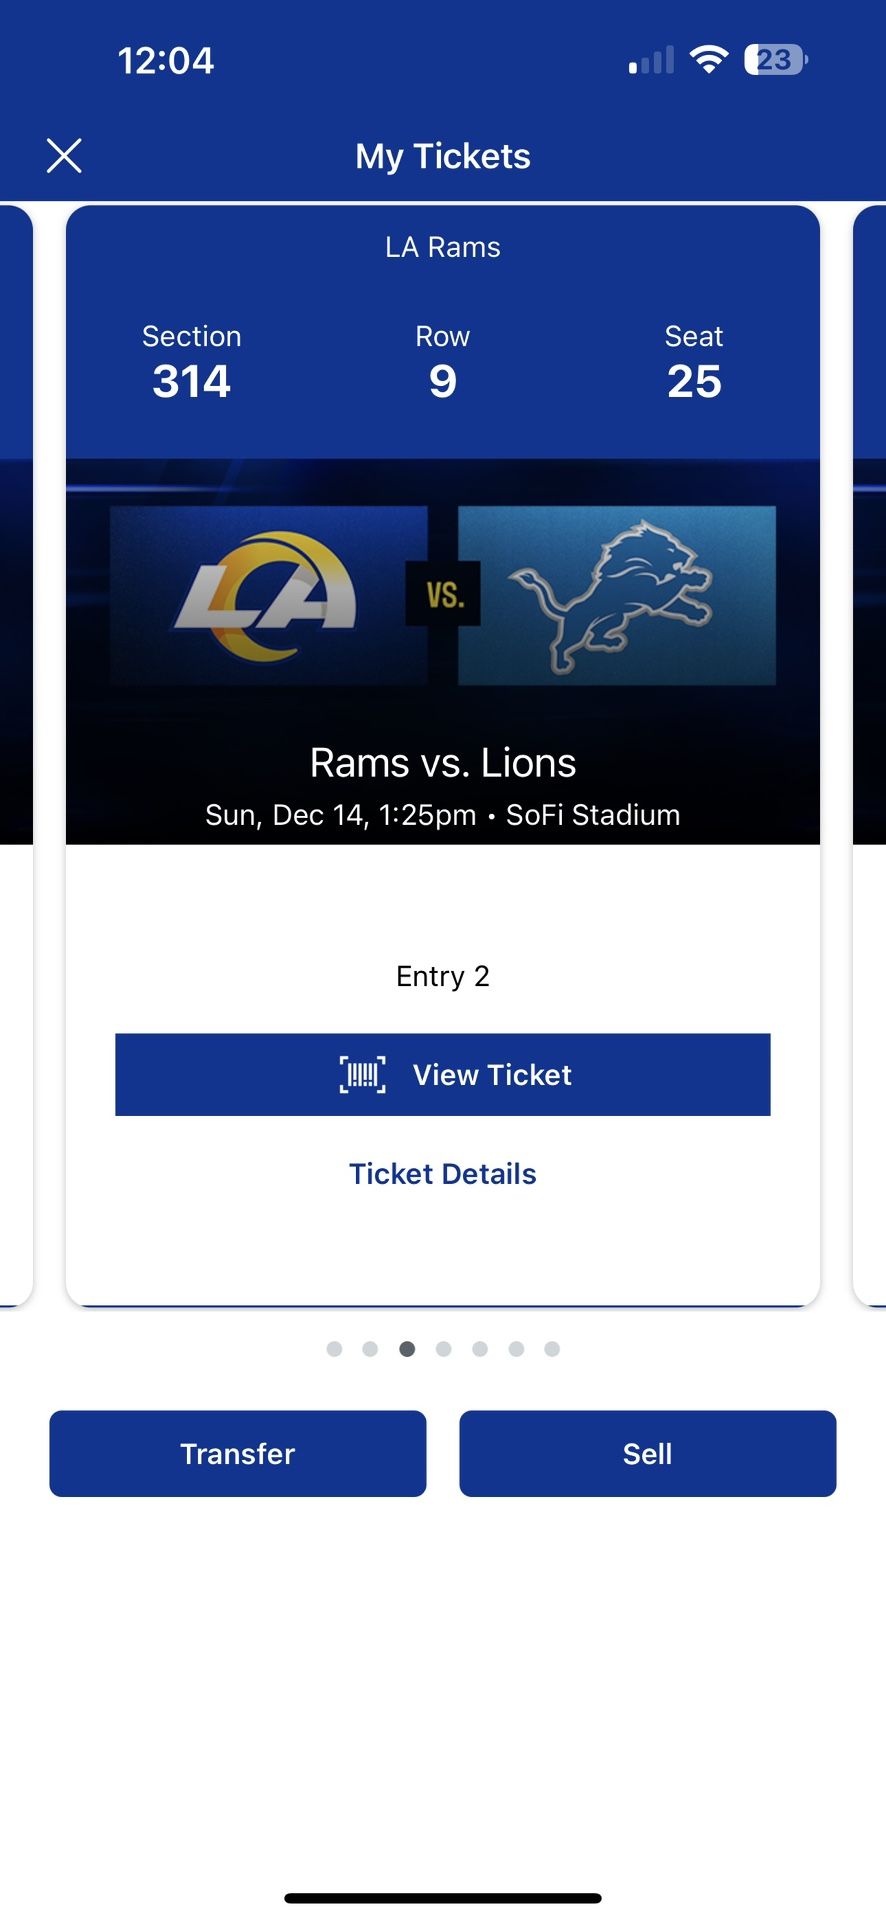Image resolution: width=886 pixels, height=1920 pixels.
Task: Jump to fifth ticket page dot
Action: click(480, 1349)
